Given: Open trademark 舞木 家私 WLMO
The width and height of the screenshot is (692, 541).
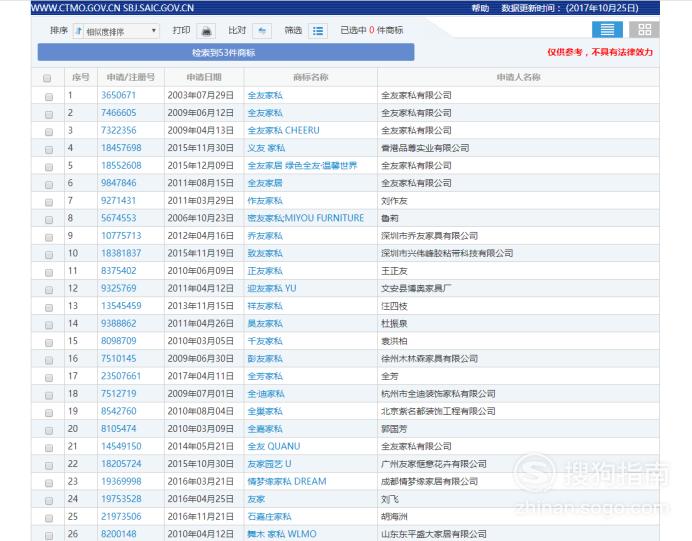Looking at the screenshot, I should pyautogui.click(x=282, y=534).
